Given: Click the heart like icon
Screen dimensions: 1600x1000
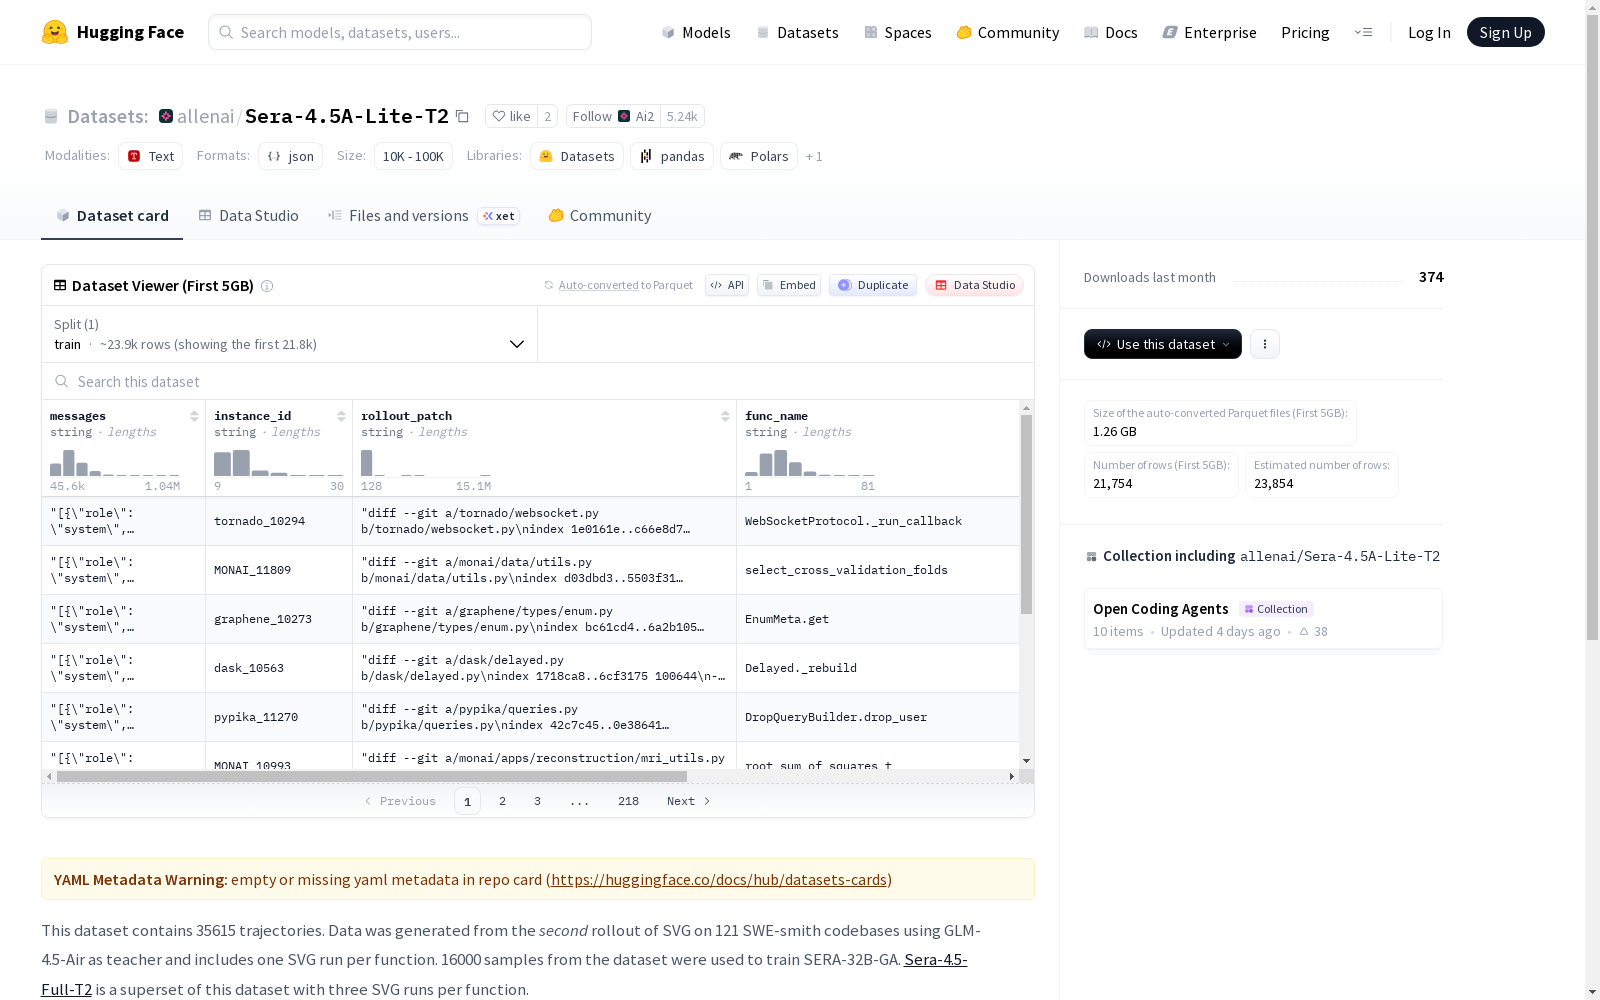Looking at the screenshot, I should [x=499, y=116].
